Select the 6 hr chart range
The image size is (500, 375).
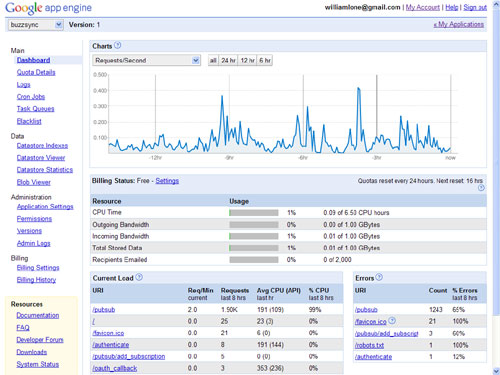click(265, 60)
